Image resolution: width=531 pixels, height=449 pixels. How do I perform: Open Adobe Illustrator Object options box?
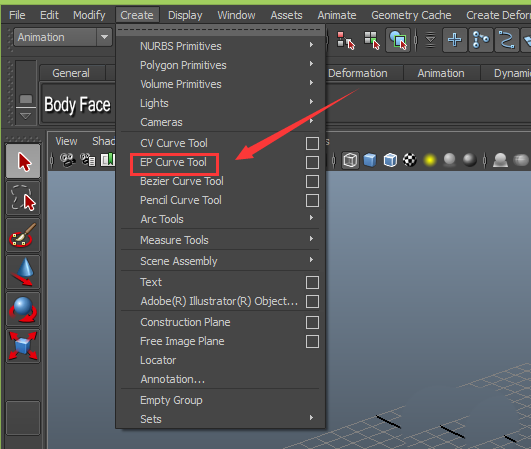(312, 301)
